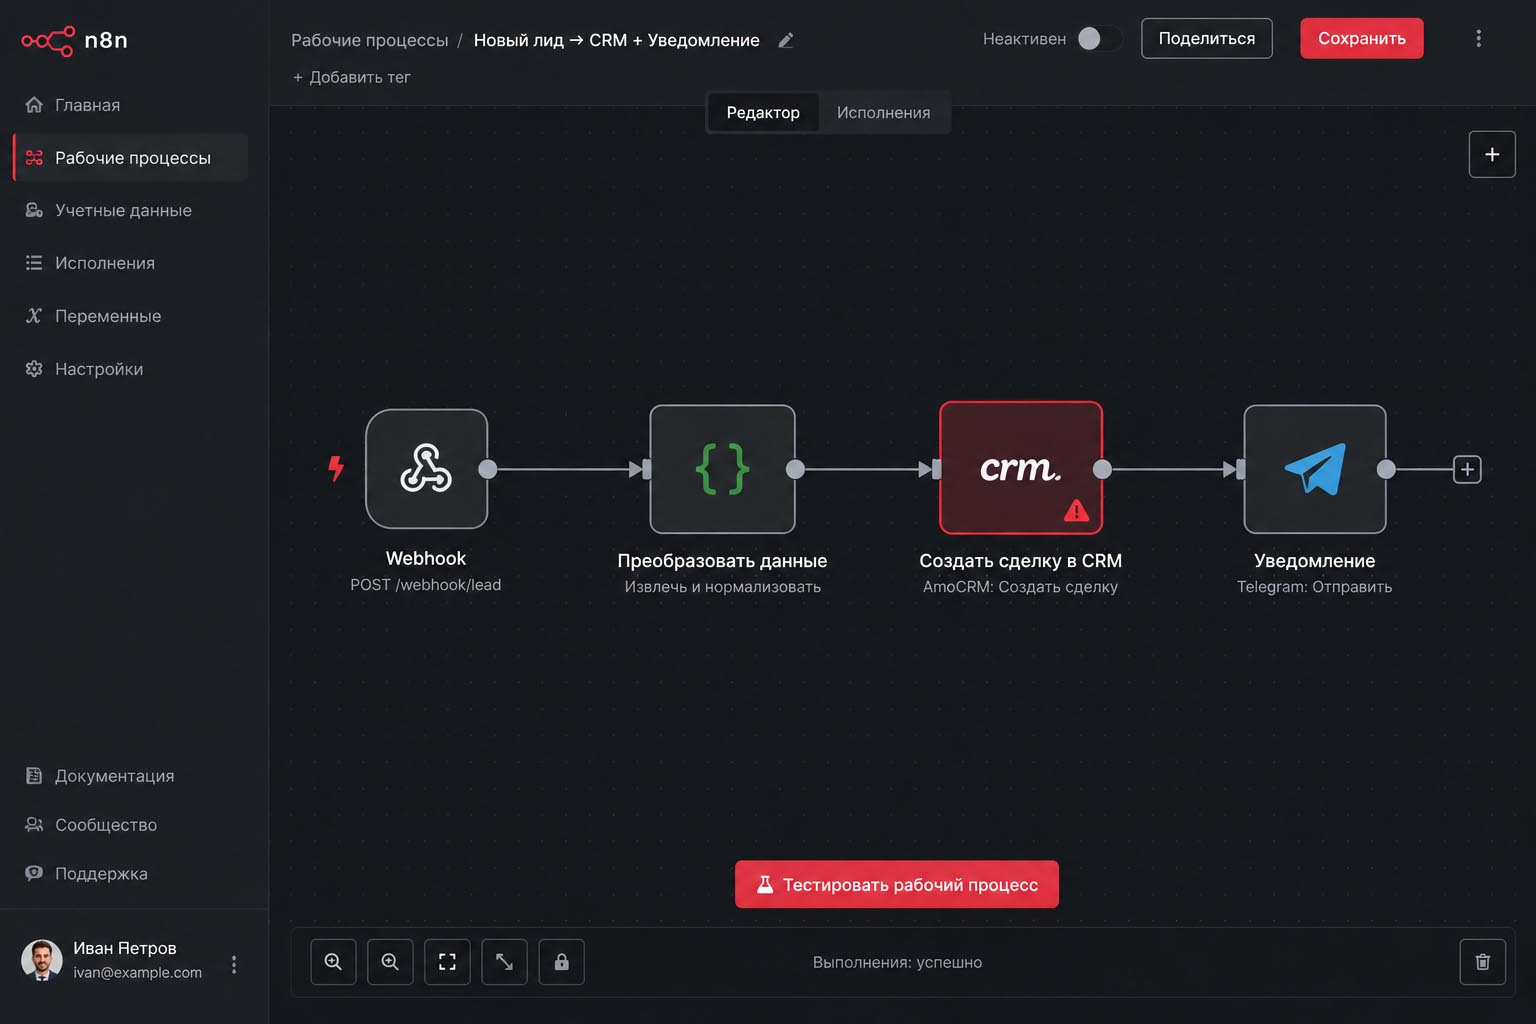Image resolution: width=1536 pixels, height=1024 pixels.
Task: Click the Создать сделку в CRM node label
Action: [x=1021, y=561]
